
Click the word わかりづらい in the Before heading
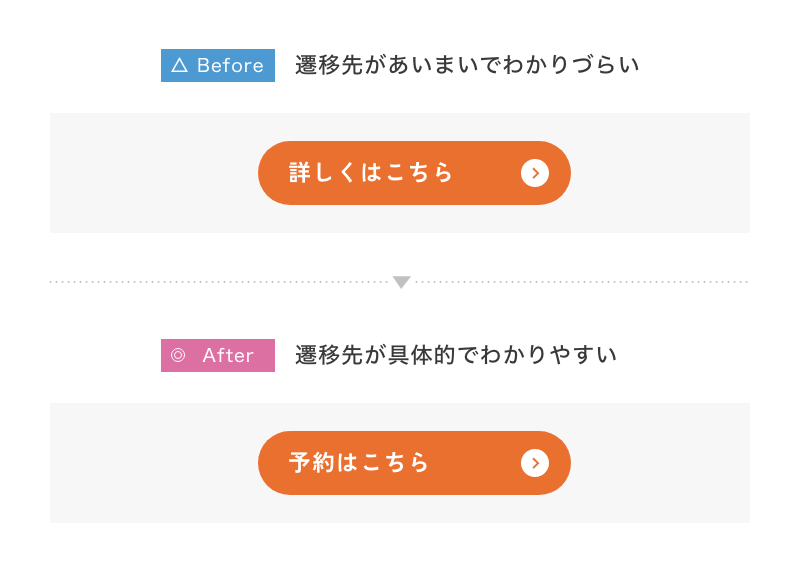pos(570,65)
